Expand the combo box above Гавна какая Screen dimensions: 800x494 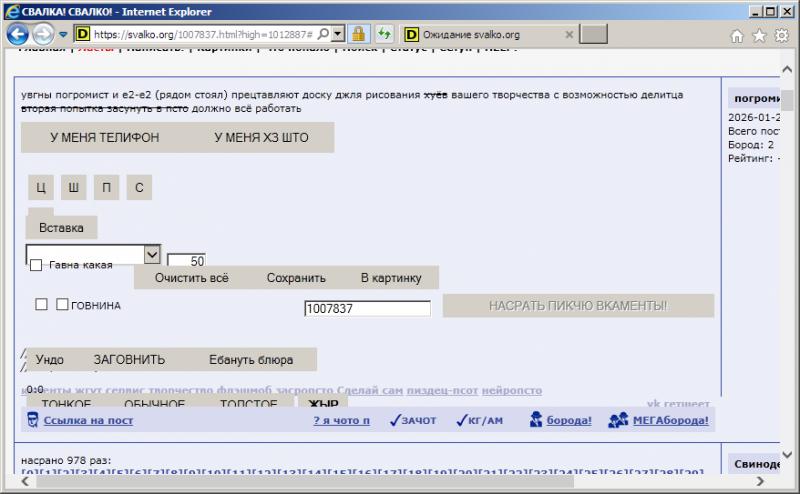[x=152, y=254]
